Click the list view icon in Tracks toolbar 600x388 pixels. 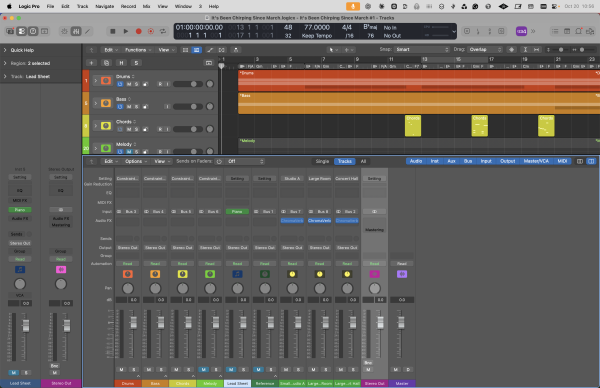click(x=185, y=50)
